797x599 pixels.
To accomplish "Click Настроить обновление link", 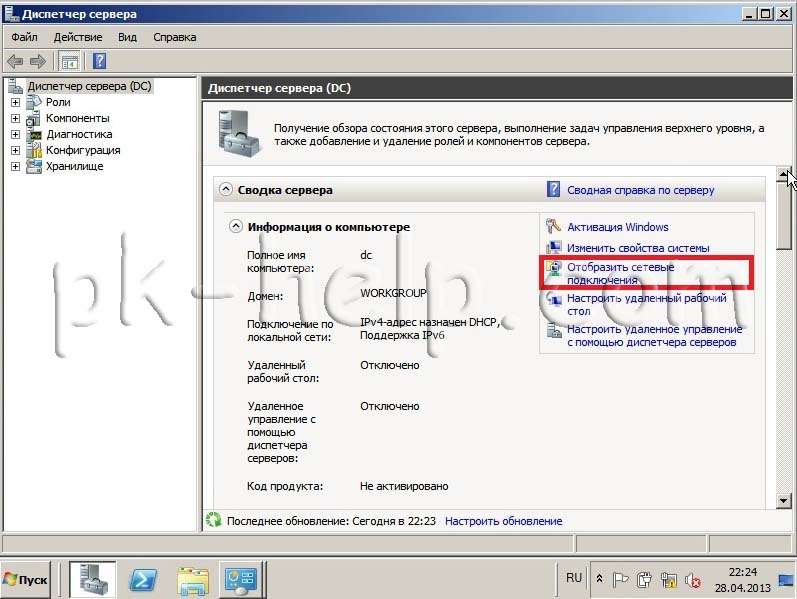I will [x=503, y=521].
